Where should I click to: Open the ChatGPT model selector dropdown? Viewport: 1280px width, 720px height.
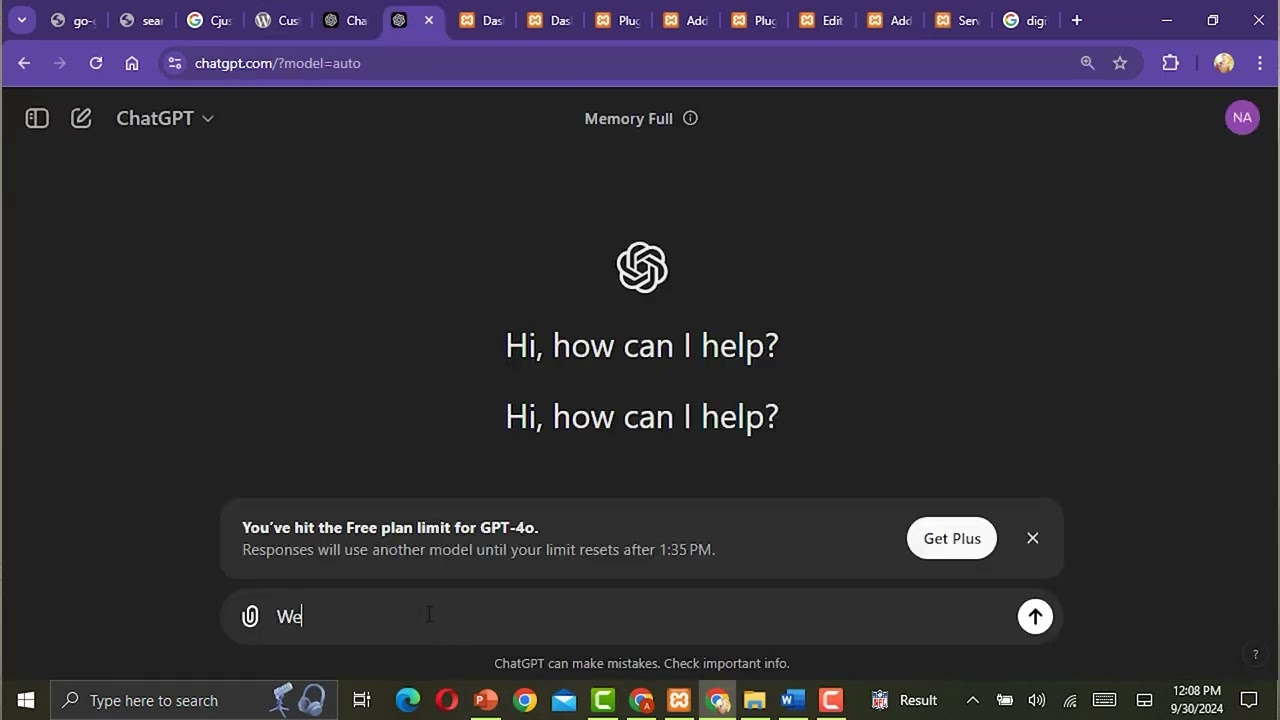[x=165, y=118]
